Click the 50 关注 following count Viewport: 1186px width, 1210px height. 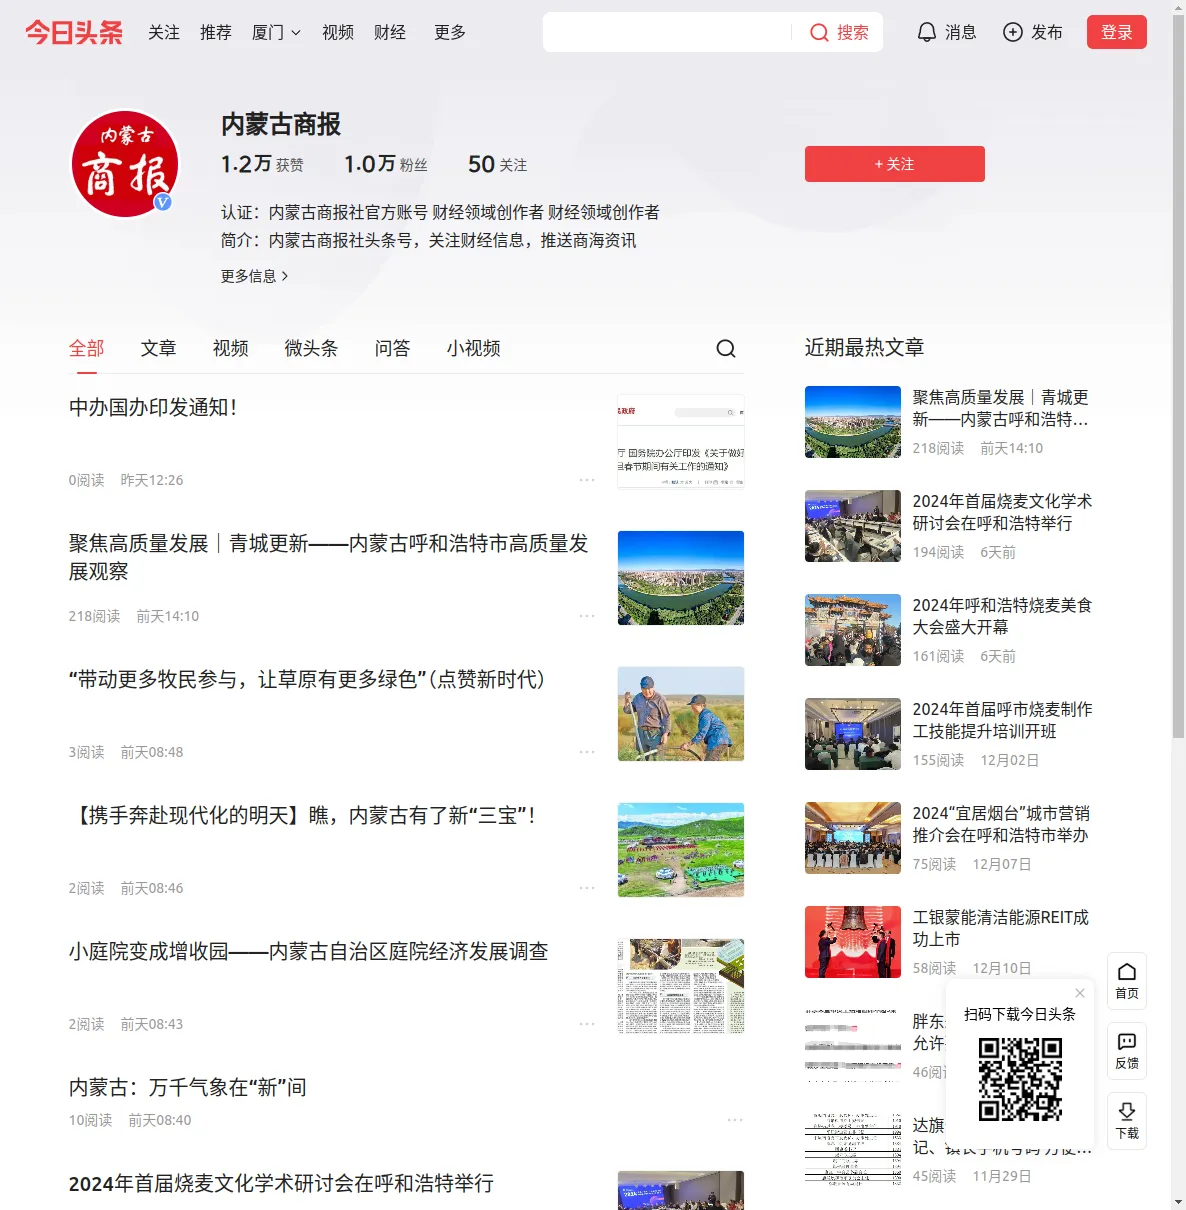[497, 164]
